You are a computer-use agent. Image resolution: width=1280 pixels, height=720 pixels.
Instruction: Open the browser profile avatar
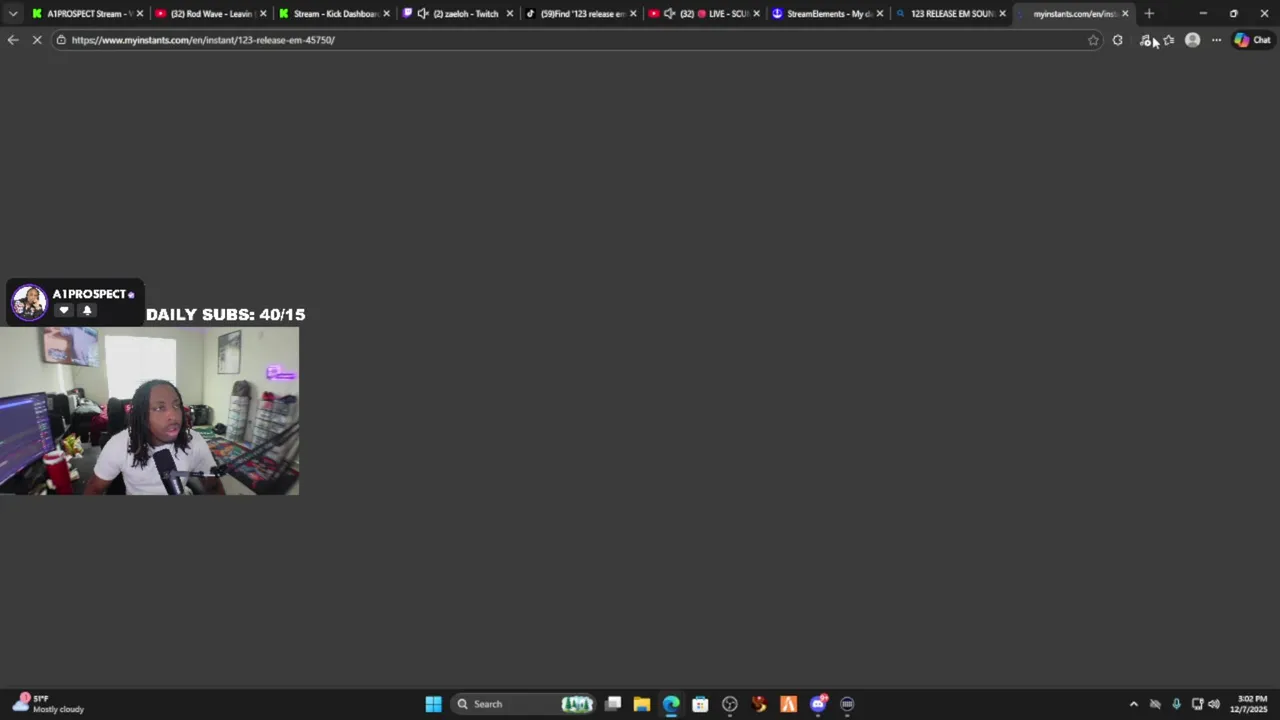pyautogui.click(x=1192, y=40)
